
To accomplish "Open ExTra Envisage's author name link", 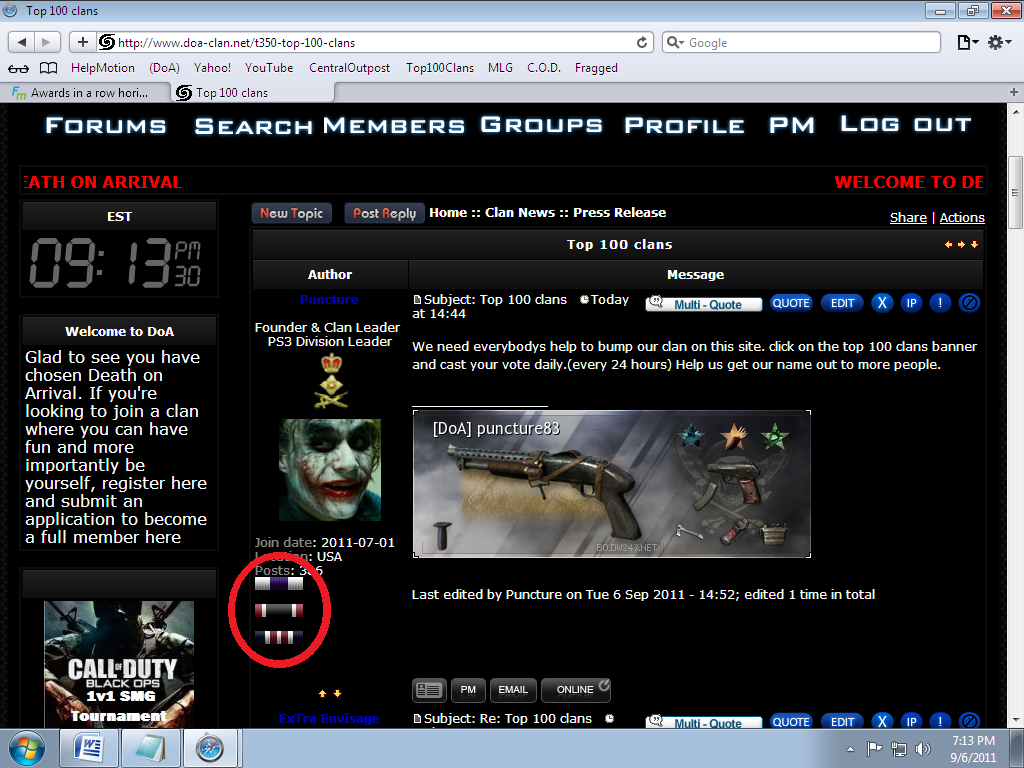I will point(329,718).
